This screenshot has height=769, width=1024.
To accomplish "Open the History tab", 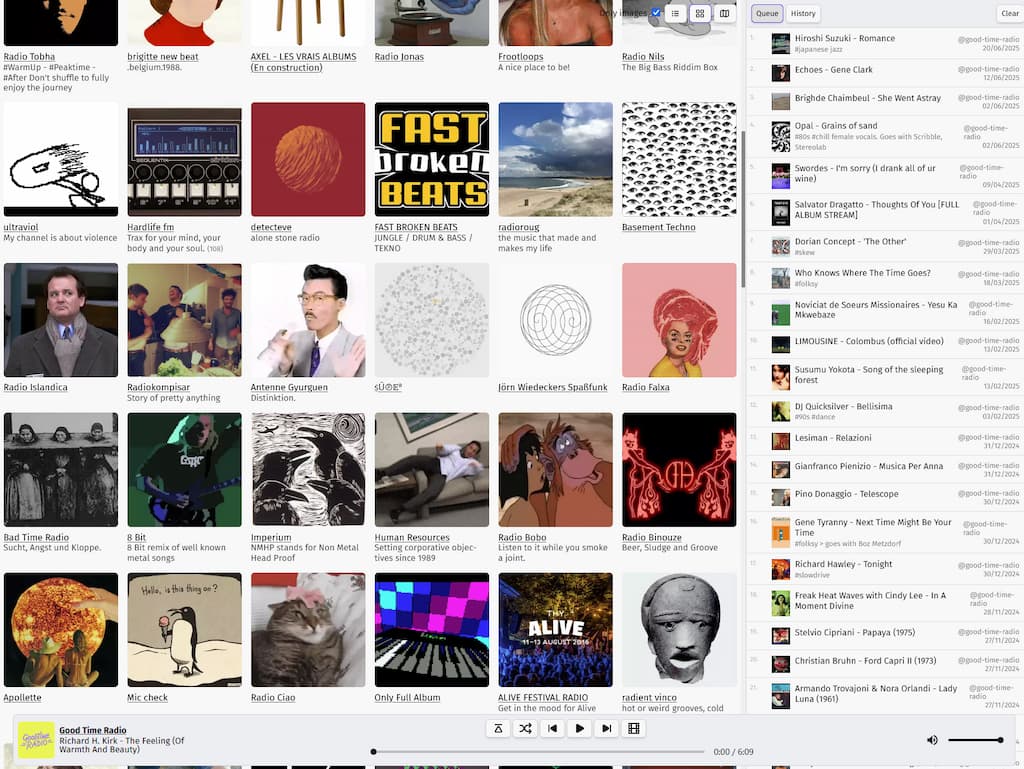I will pyautogui.click(x=803, y=14).
